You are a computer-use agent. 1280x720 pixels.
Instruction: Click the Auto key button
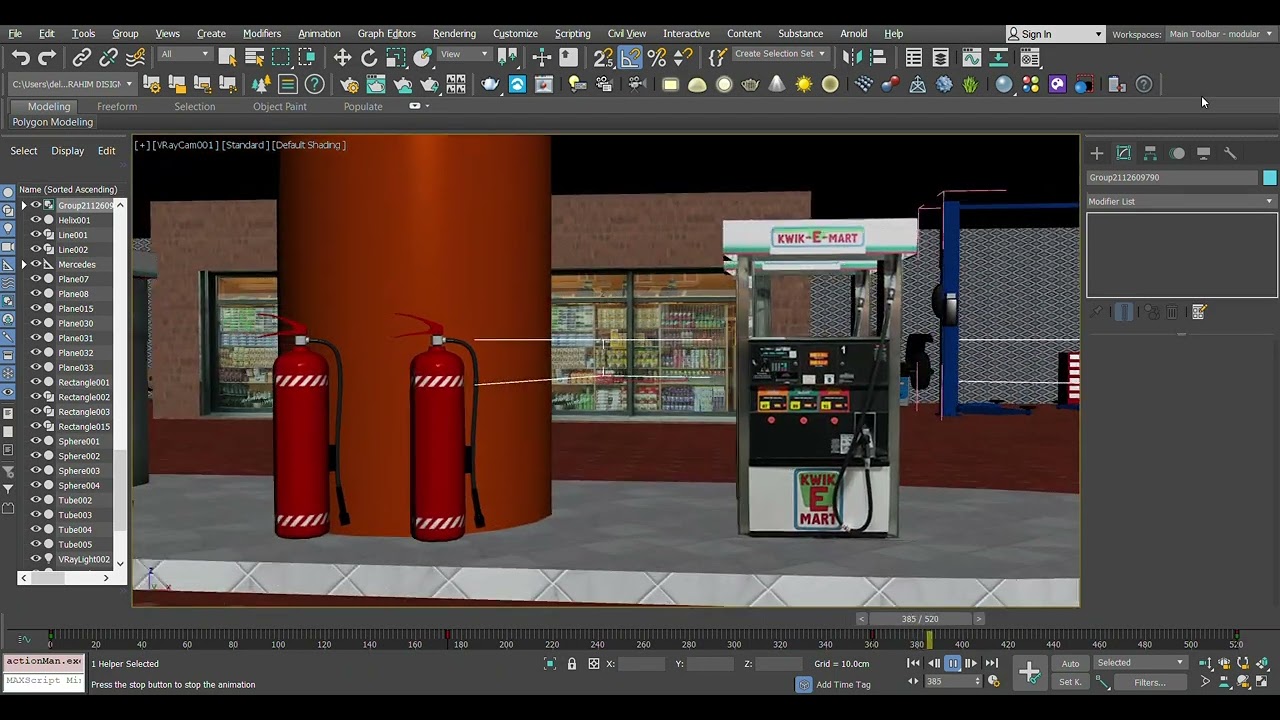(x=1070, y=664)
